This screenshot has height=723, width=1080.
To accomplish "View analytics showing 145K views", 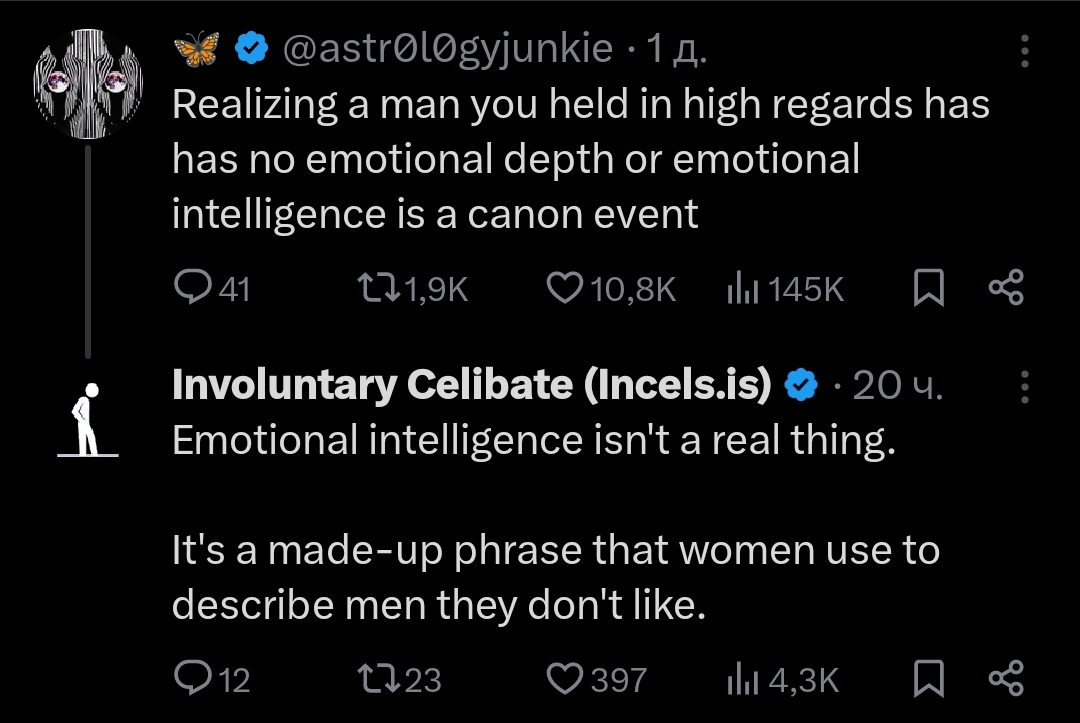I will click(x=740, y=289).
